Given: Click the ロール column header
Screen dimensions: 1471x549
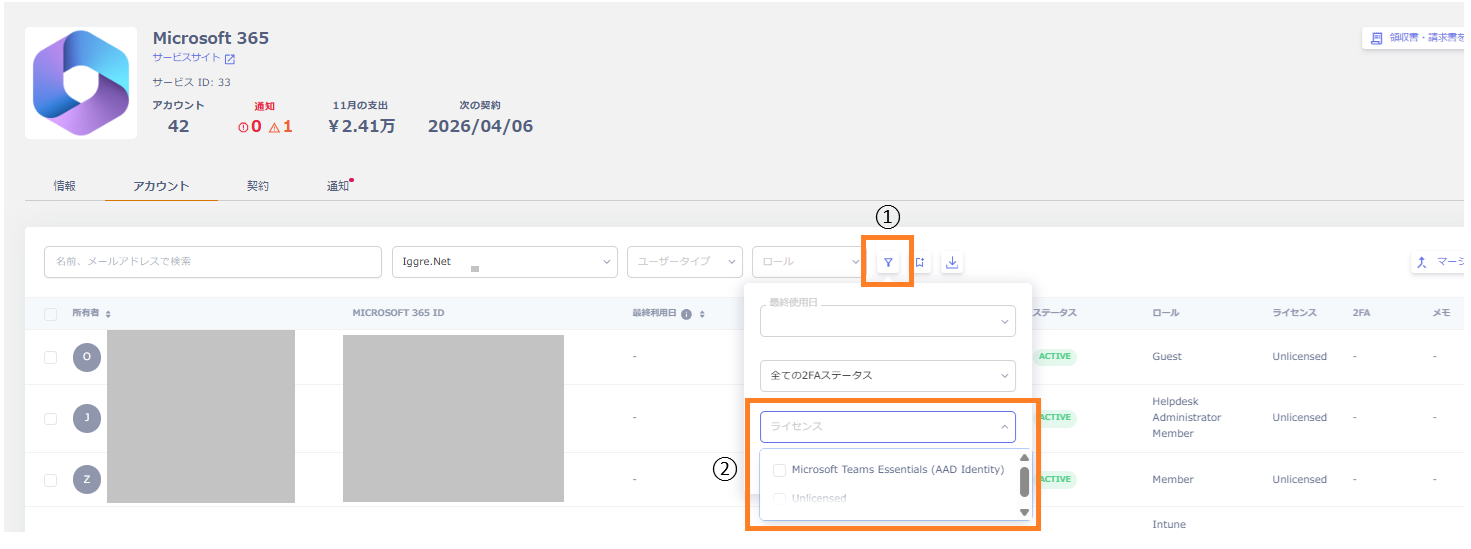Looking at the screenshot, I should [1166, 313].
